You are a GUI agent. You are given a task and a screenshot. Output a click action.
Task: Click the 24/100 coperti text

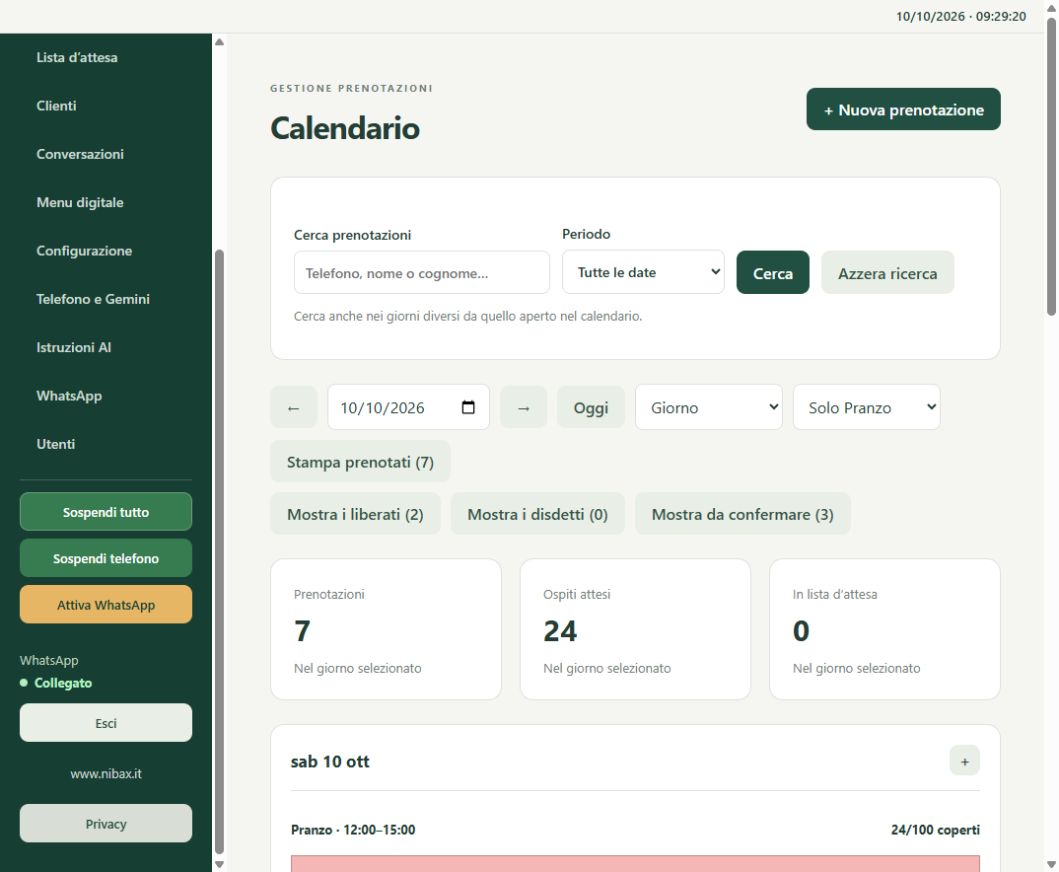click(x=935, y=830)
